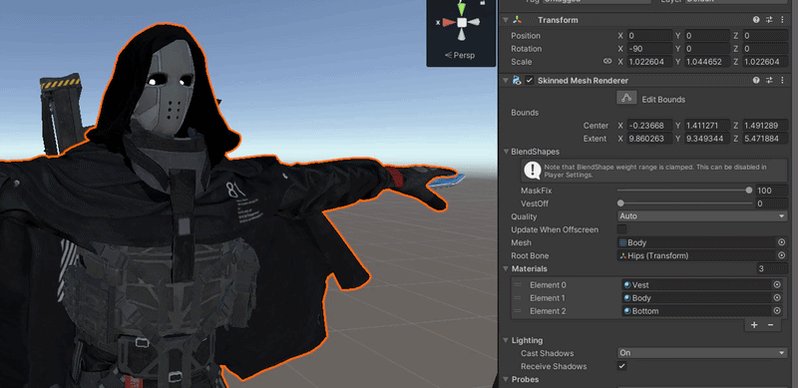Screen dimensions: 798x388
Task: Click the Edit Bounds label
Action: tap(663, 99)
